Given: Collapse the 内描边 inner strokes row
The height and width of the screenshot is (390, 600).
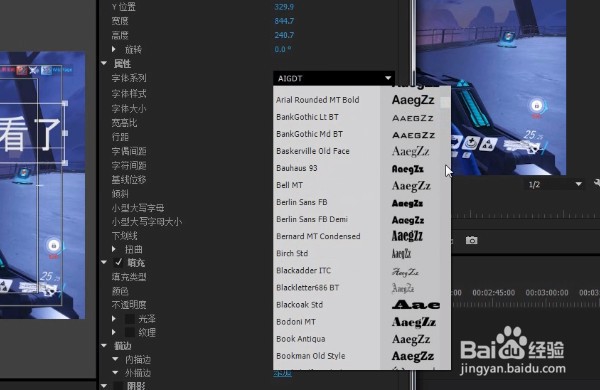Looking at the screenshot, I should [115, 359].
